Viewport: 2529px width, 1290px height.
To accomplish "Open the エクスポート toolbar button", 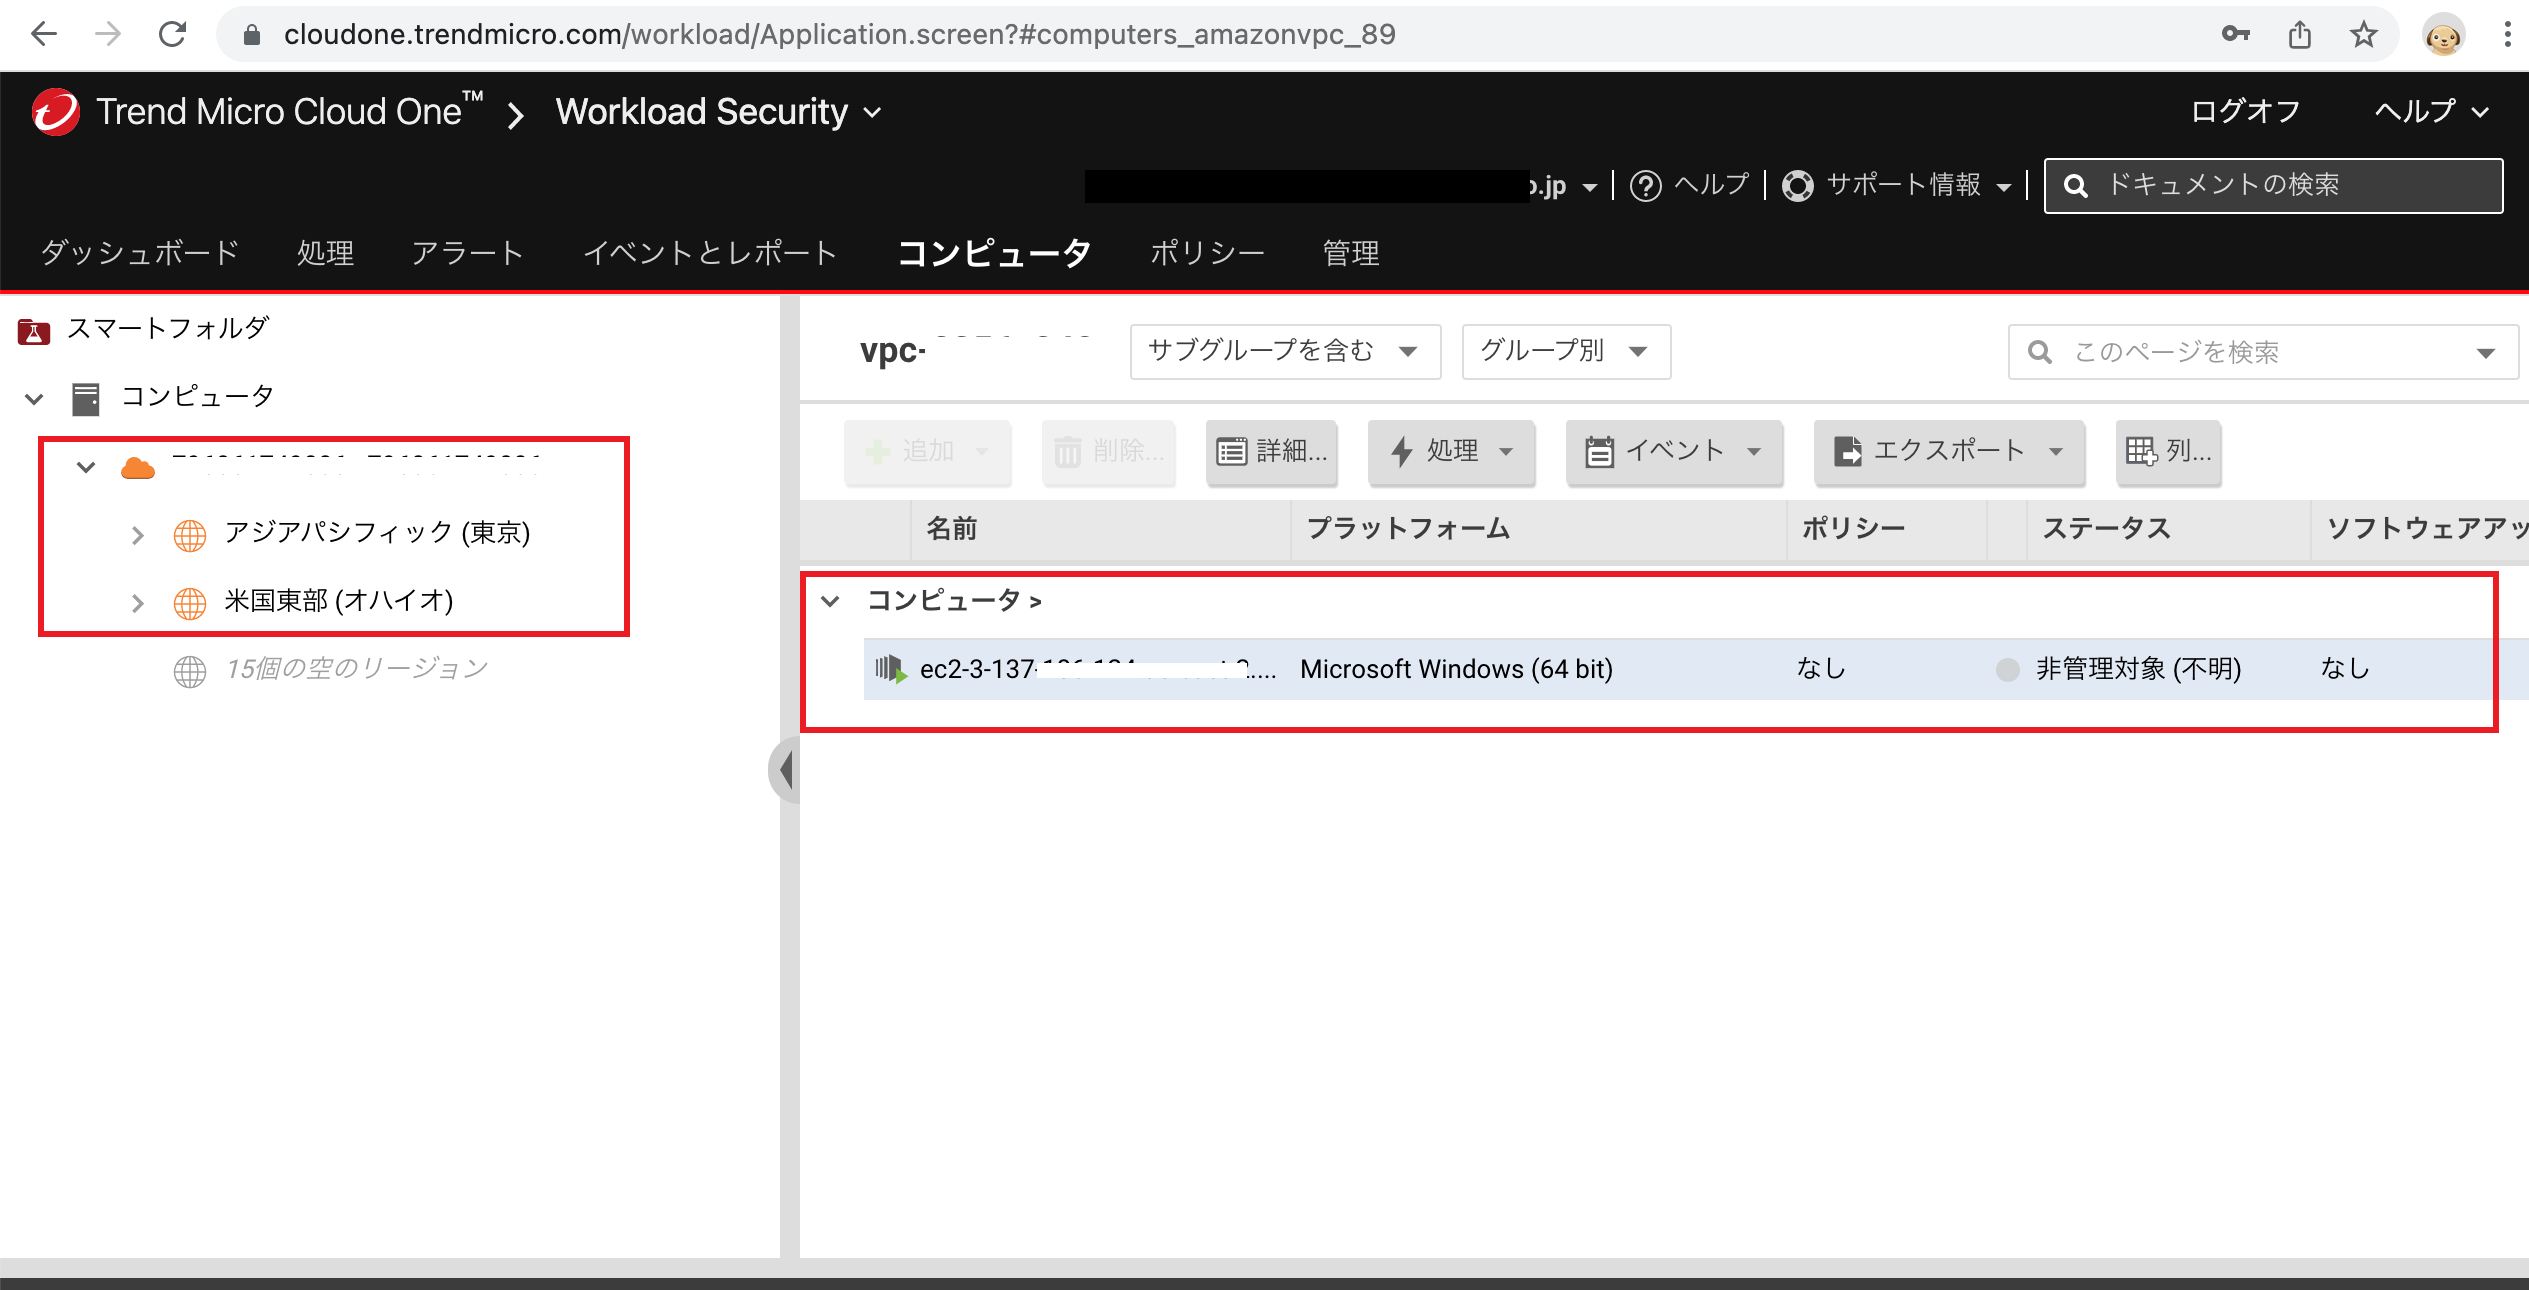I will [1949, 451].
